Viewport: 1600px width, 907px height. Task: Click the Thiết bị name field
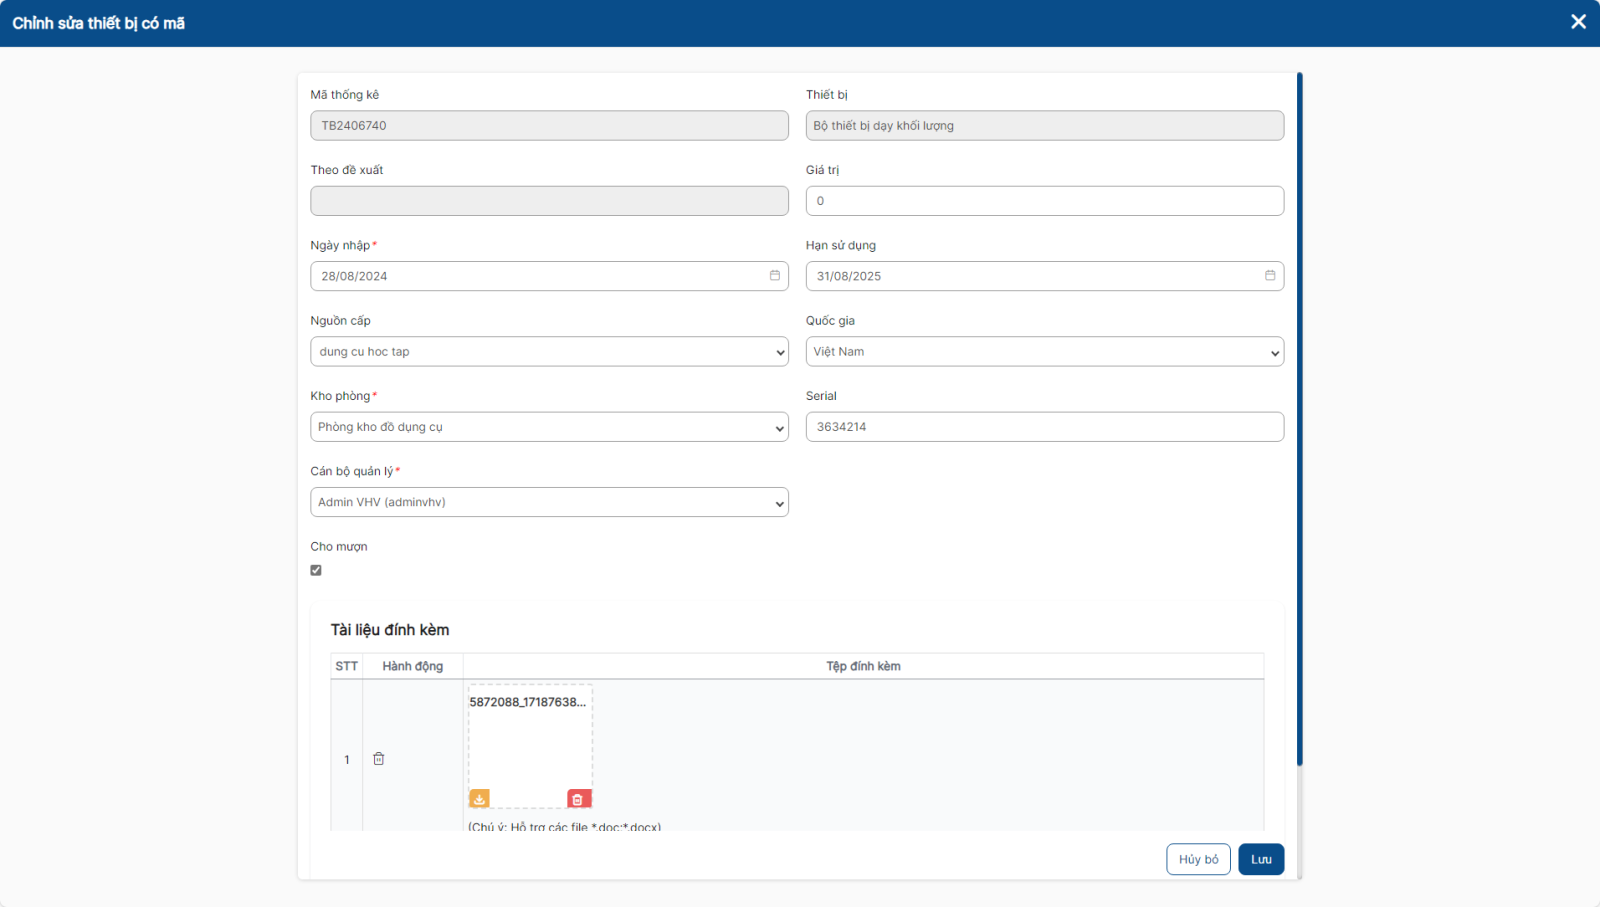tap(1044, 126)
